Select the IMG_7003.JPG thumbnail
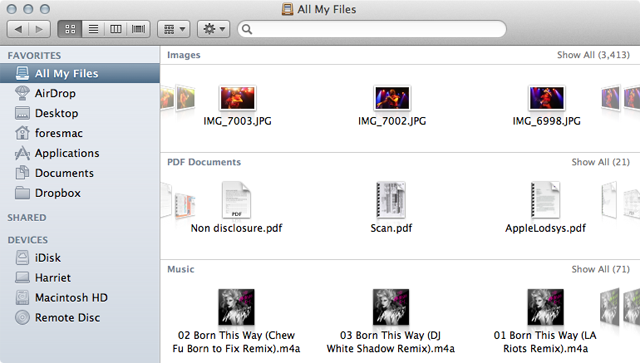 coord(237,98)
